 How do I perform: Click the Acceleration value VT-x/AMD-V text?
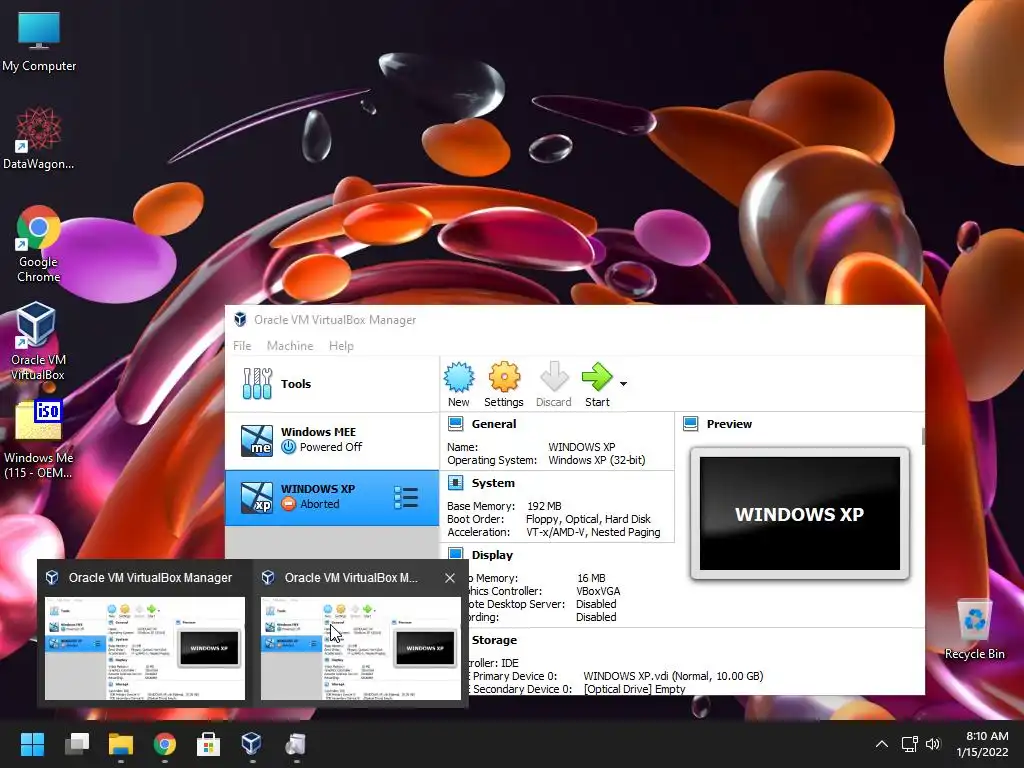click(x=593, y=532)
